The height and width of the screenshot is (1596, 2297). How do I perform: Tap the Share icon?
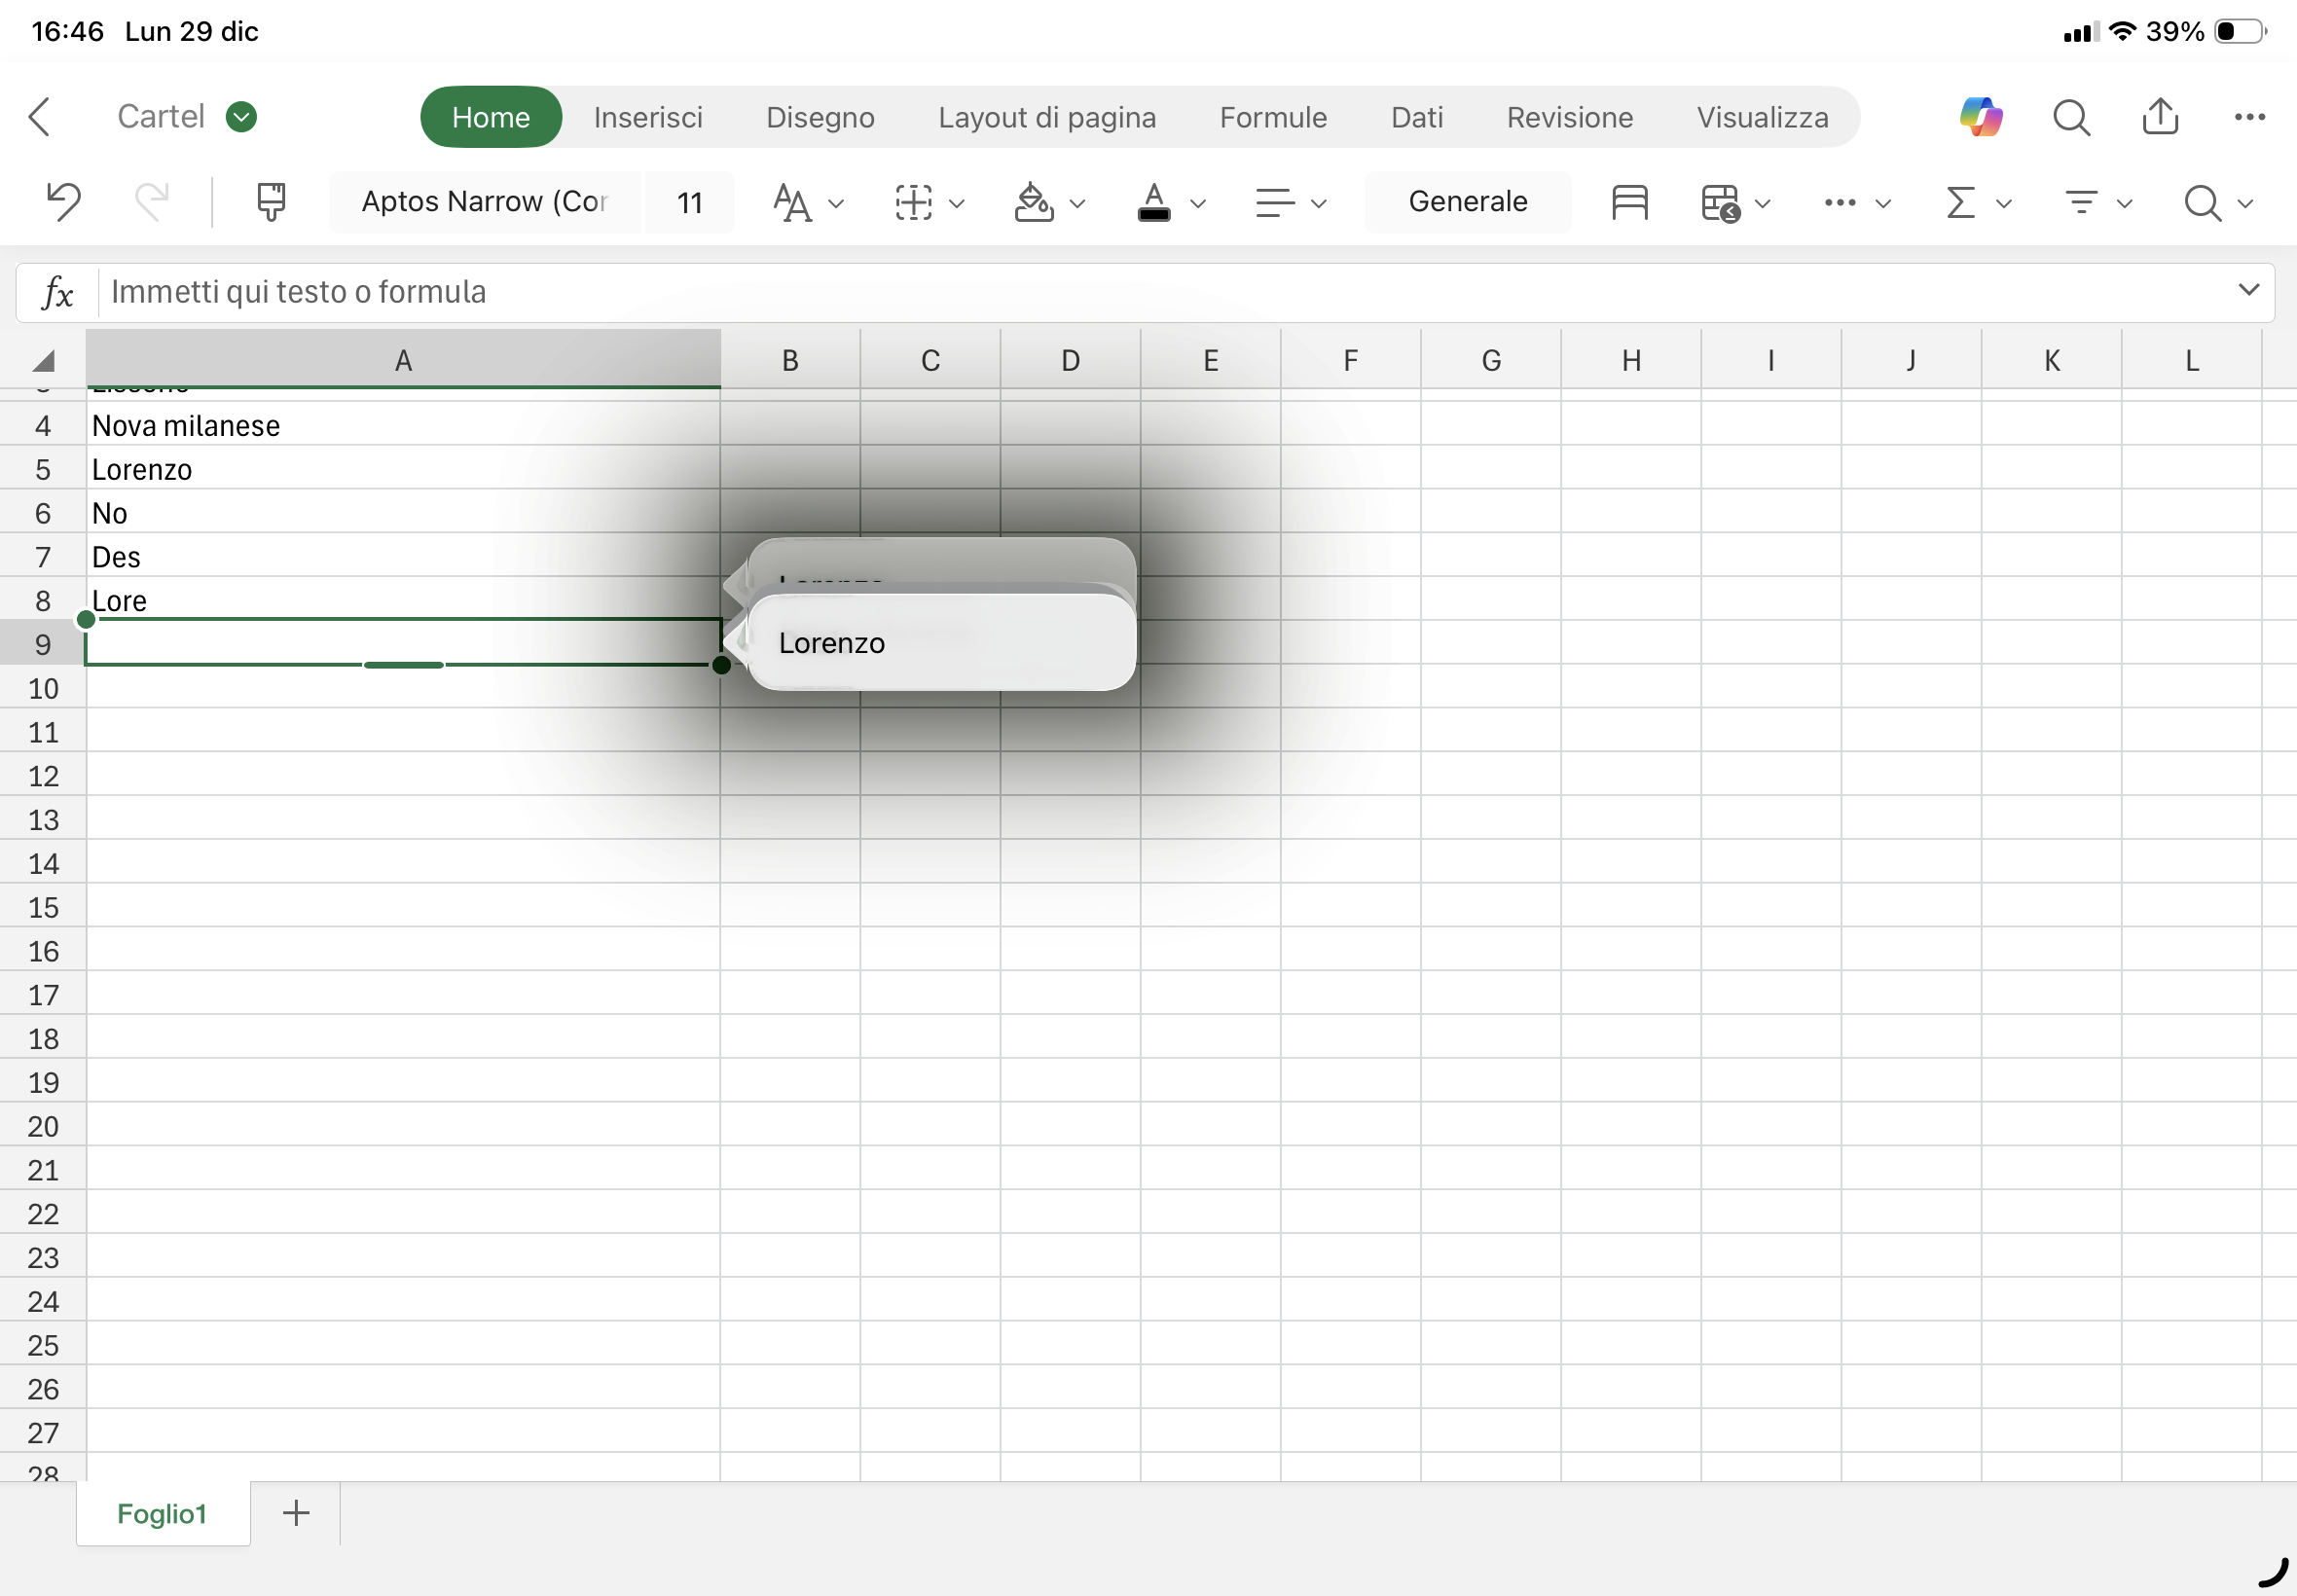2160,115
